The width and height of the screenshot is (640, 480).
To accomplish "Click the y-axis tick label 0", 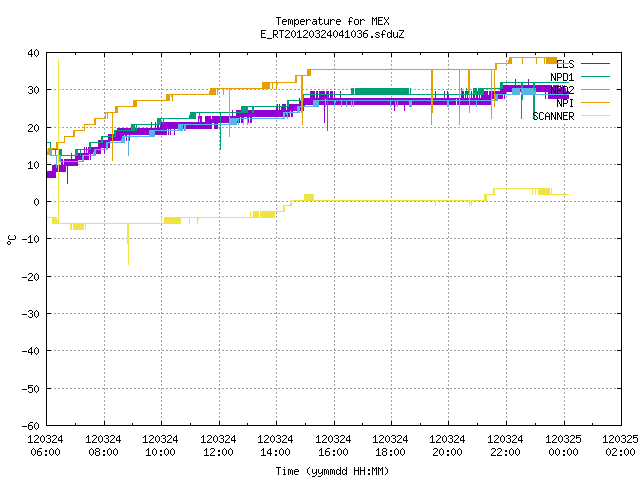I will pyautogui.click(x=37, y=202).
